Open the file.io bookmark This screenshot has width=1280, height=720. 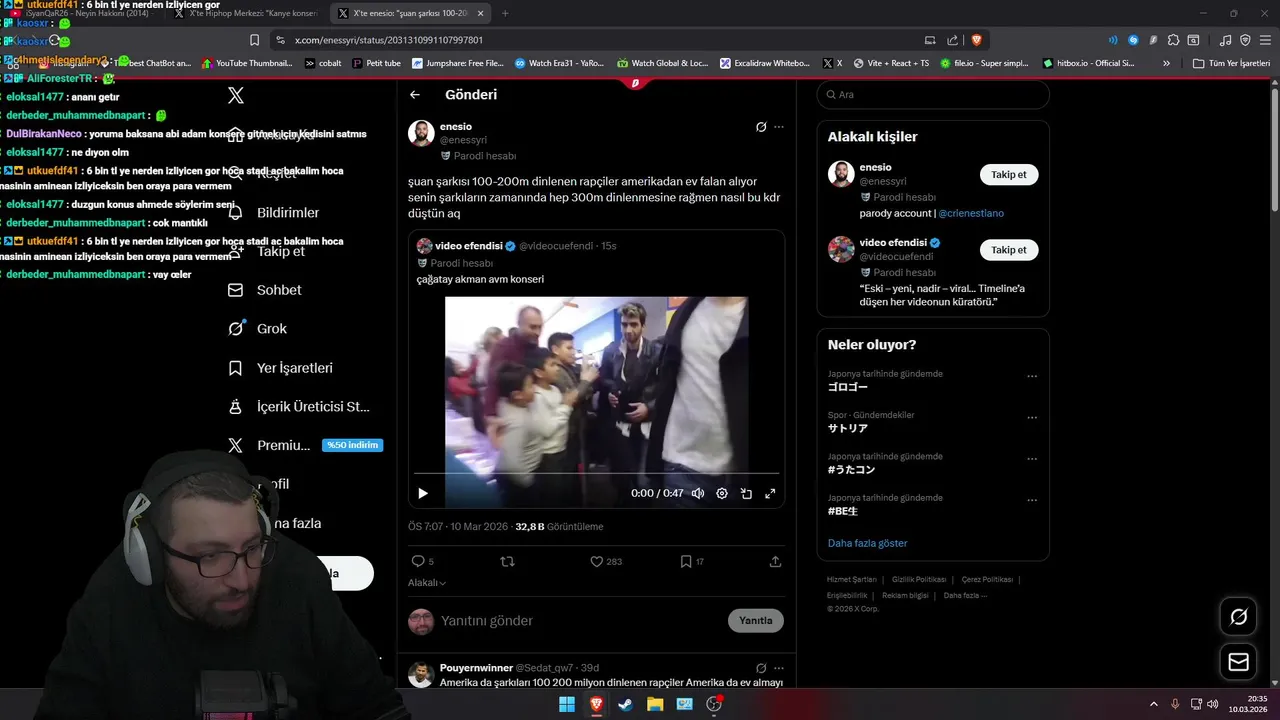coord(984,63)
